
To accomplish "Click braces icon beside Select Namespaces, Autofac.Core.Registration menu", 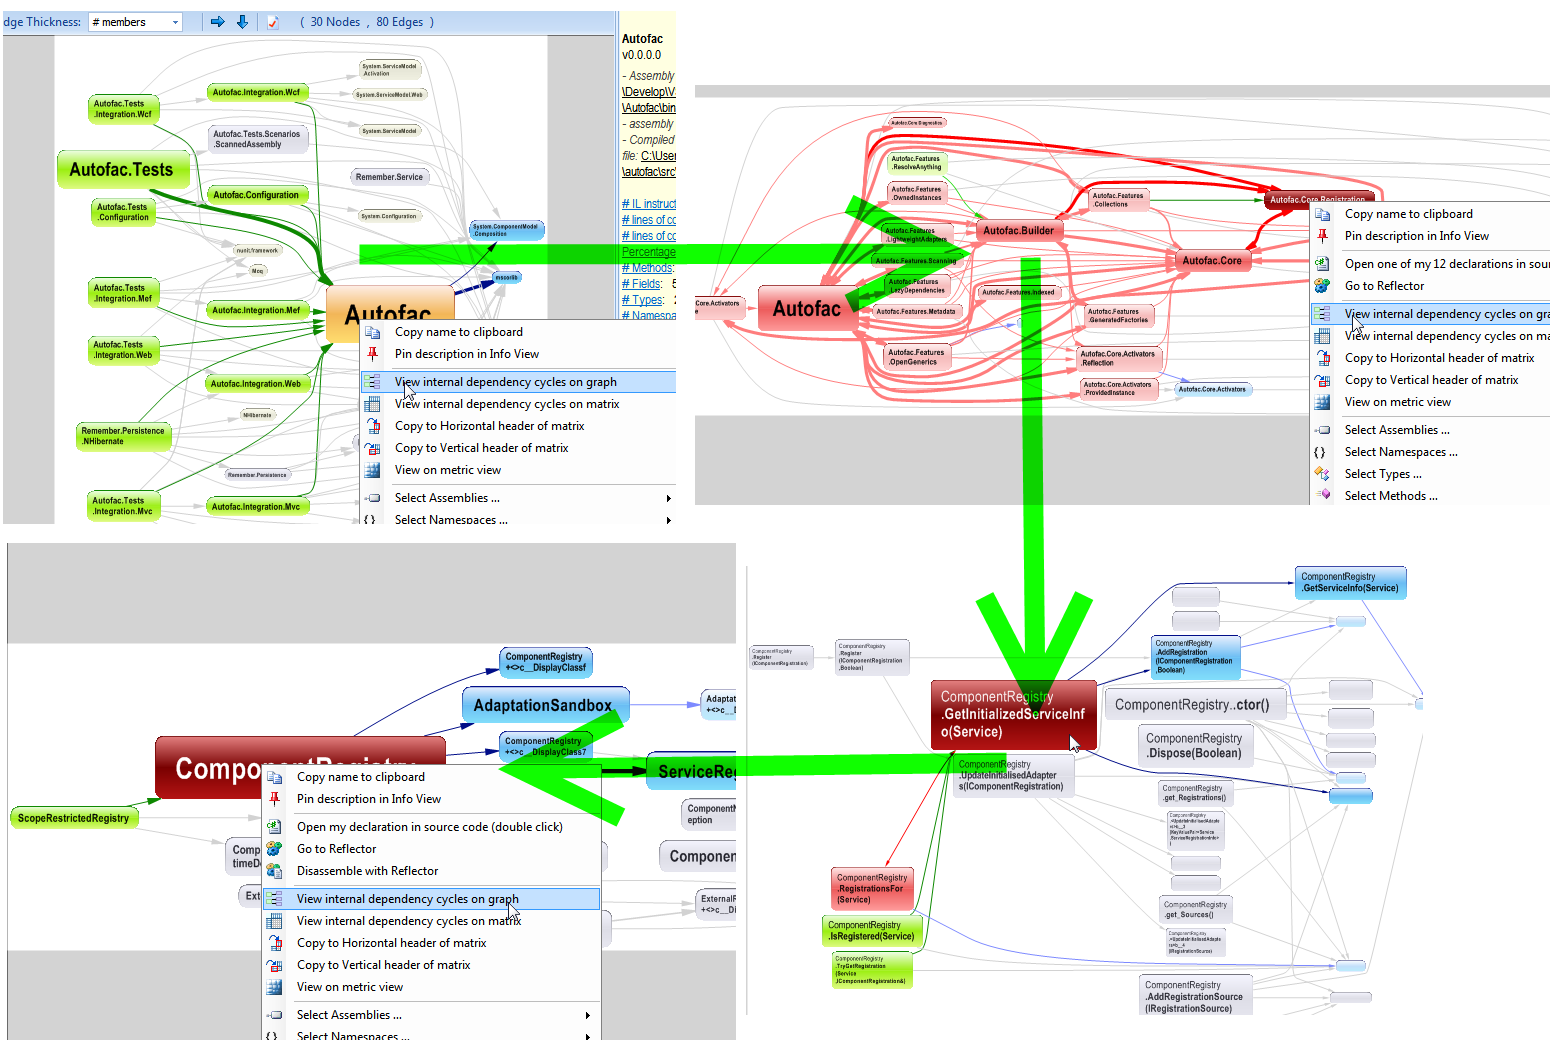I will pos(1320,452).
